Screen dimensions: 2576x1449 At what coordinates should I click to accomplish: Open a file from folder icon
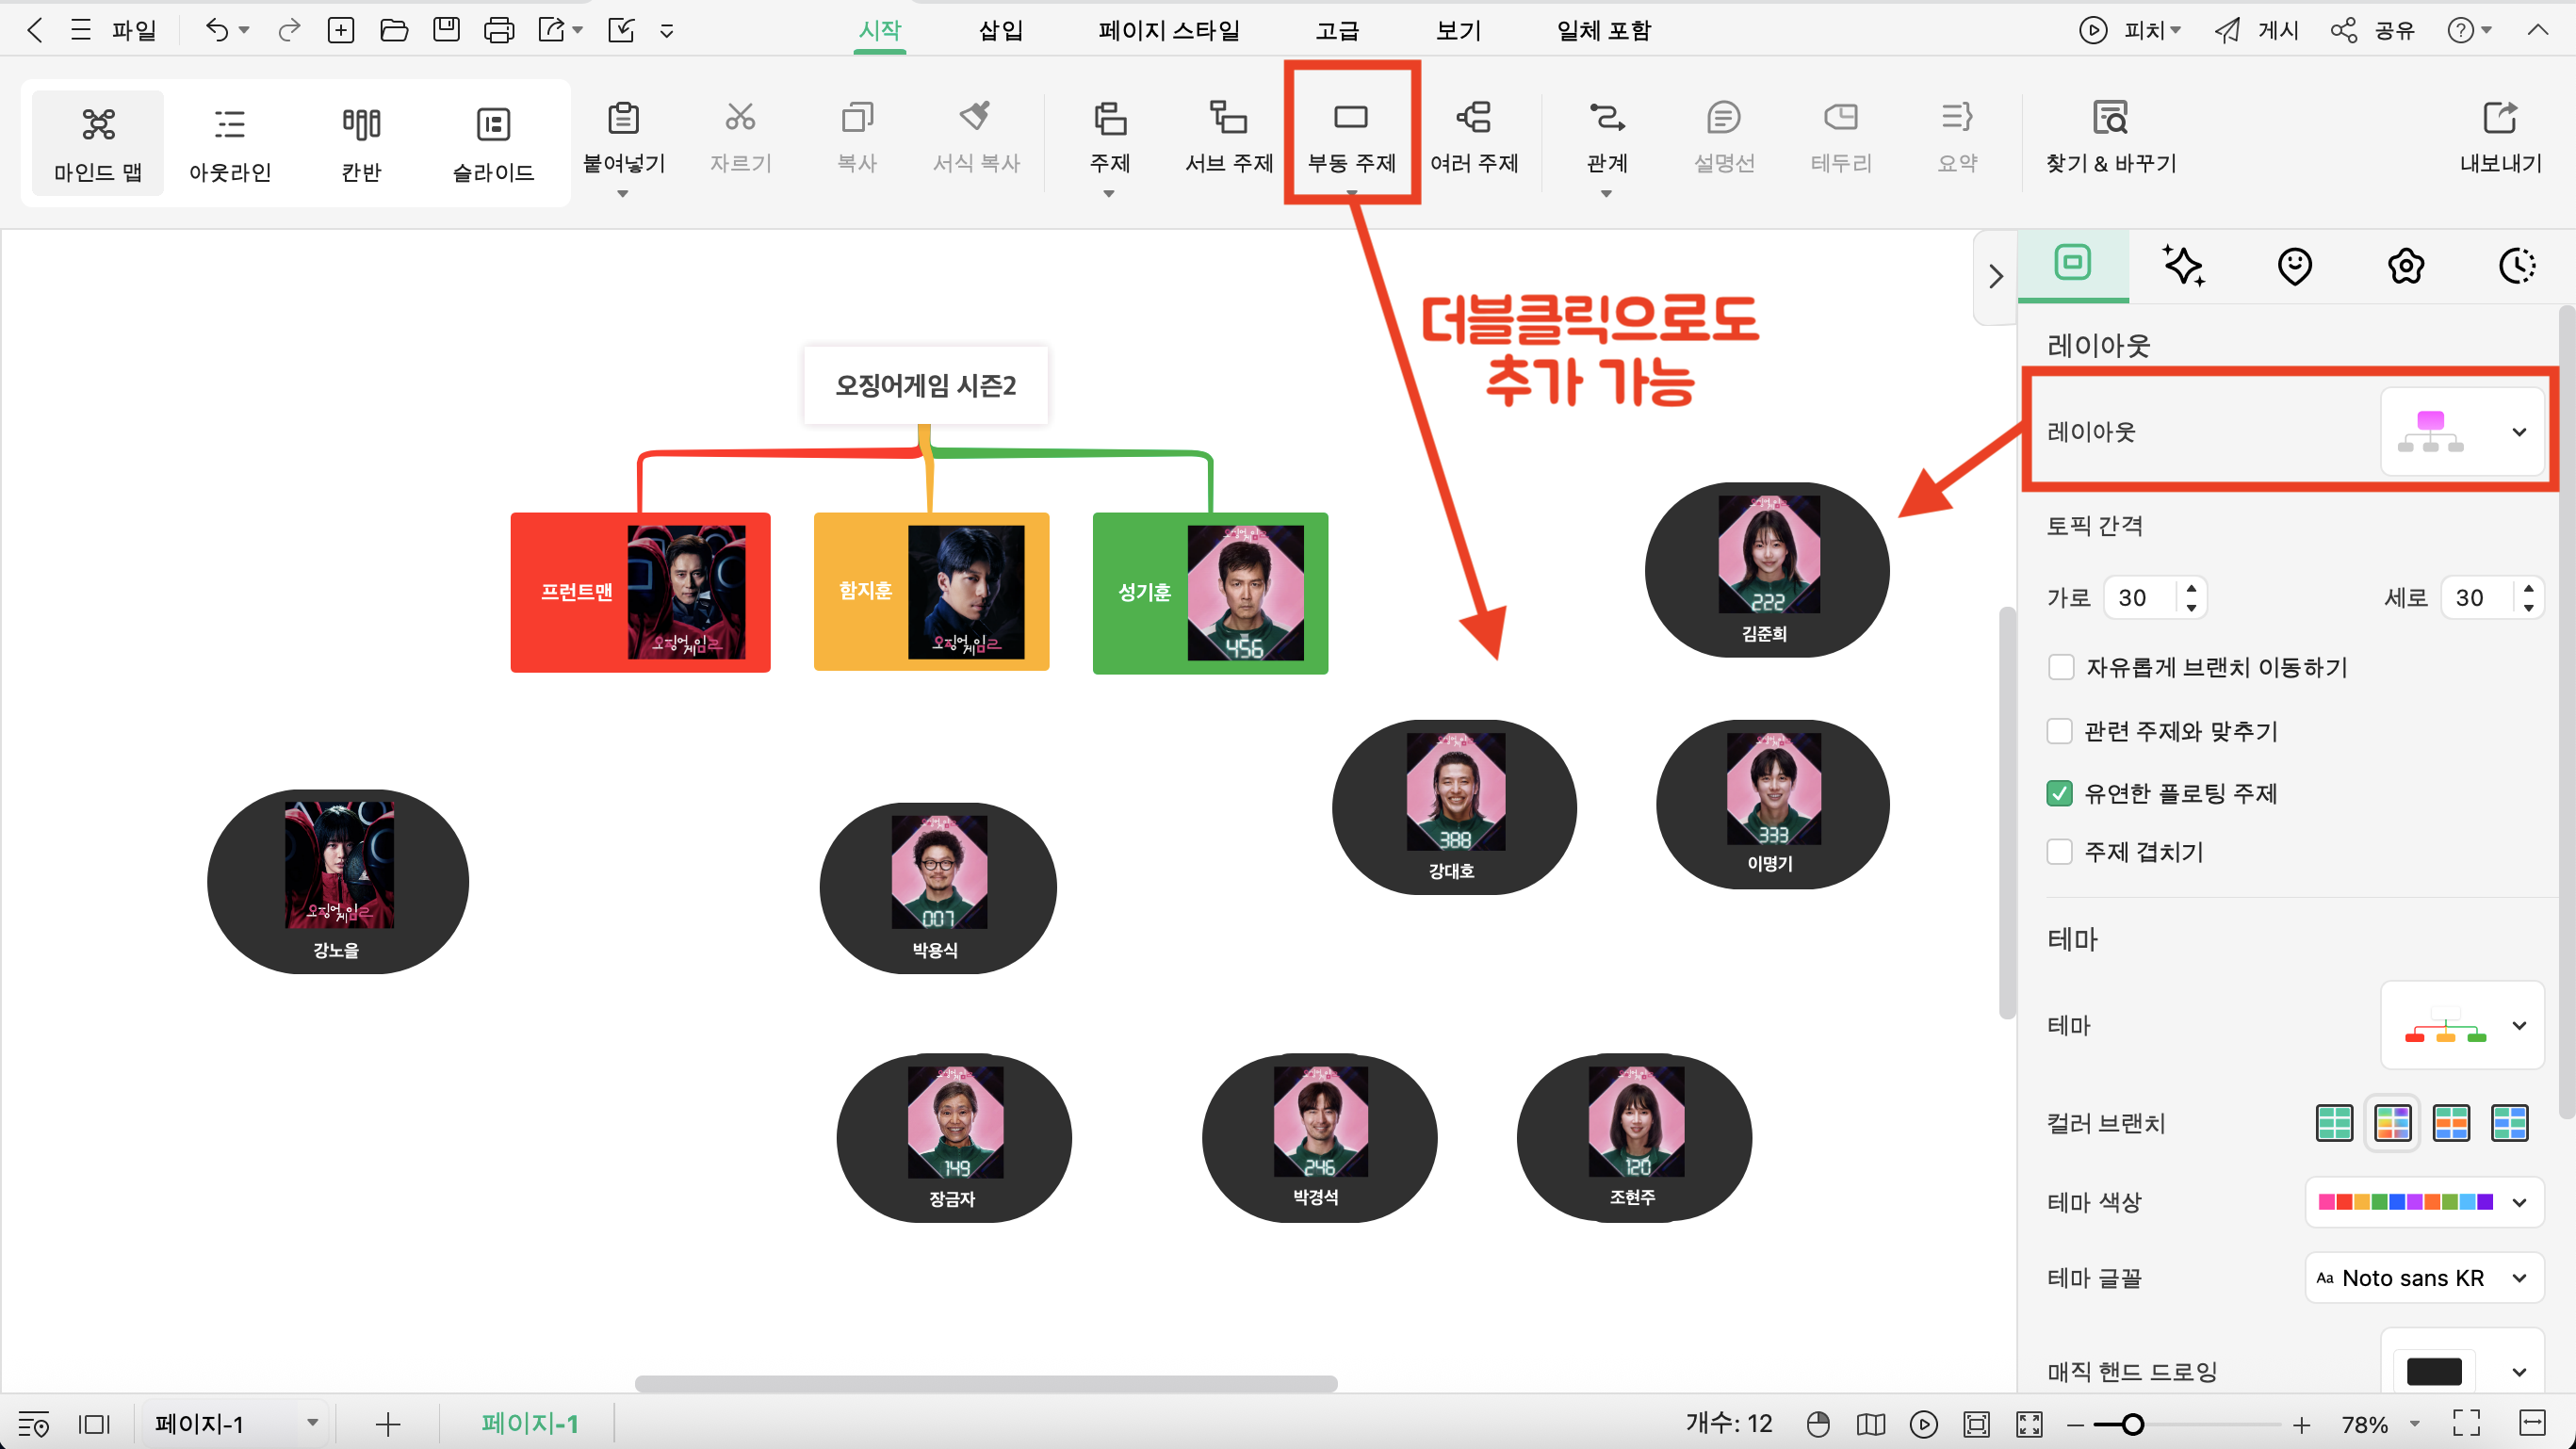pos(394,30)
